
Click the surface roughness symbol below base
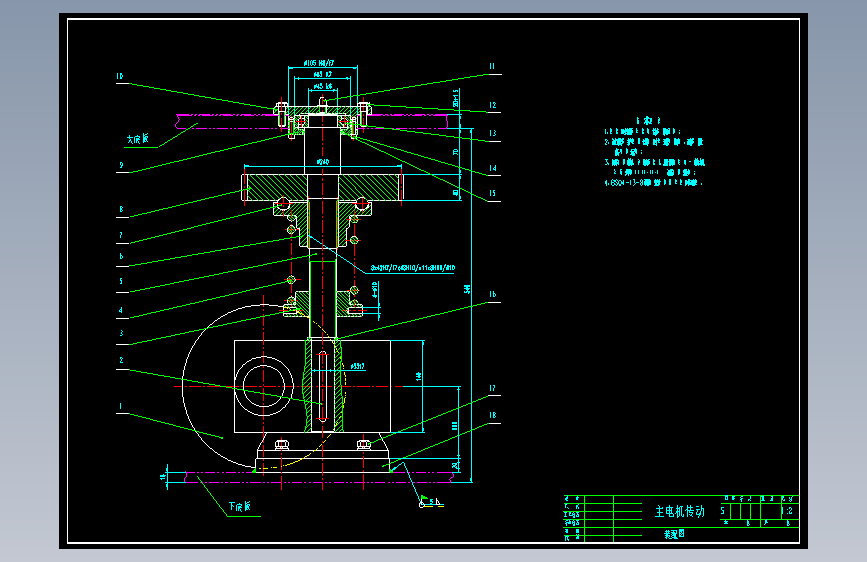click(430, 502)
